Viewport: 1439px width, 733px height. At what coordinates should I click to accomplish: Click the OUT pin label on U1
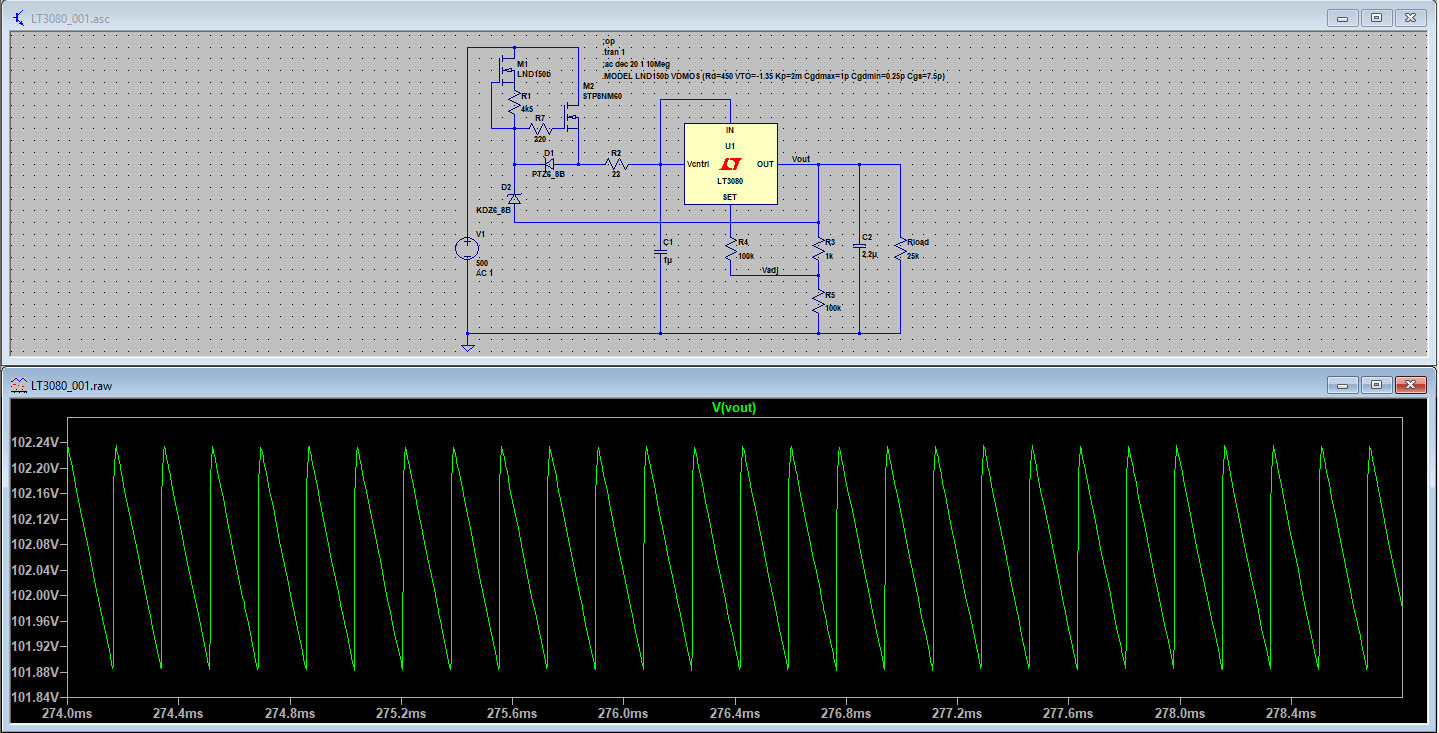(x=765, y=163)
